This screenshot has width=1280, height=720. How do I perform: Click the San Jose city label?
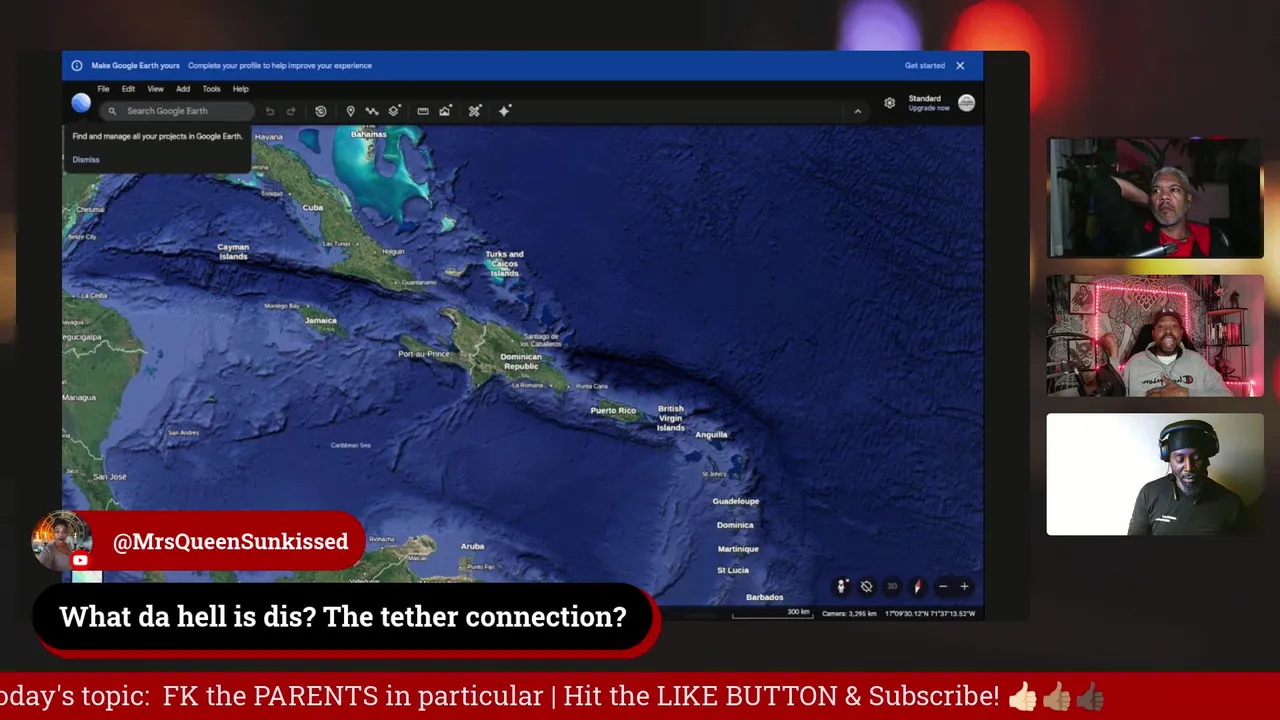[110, 477]
